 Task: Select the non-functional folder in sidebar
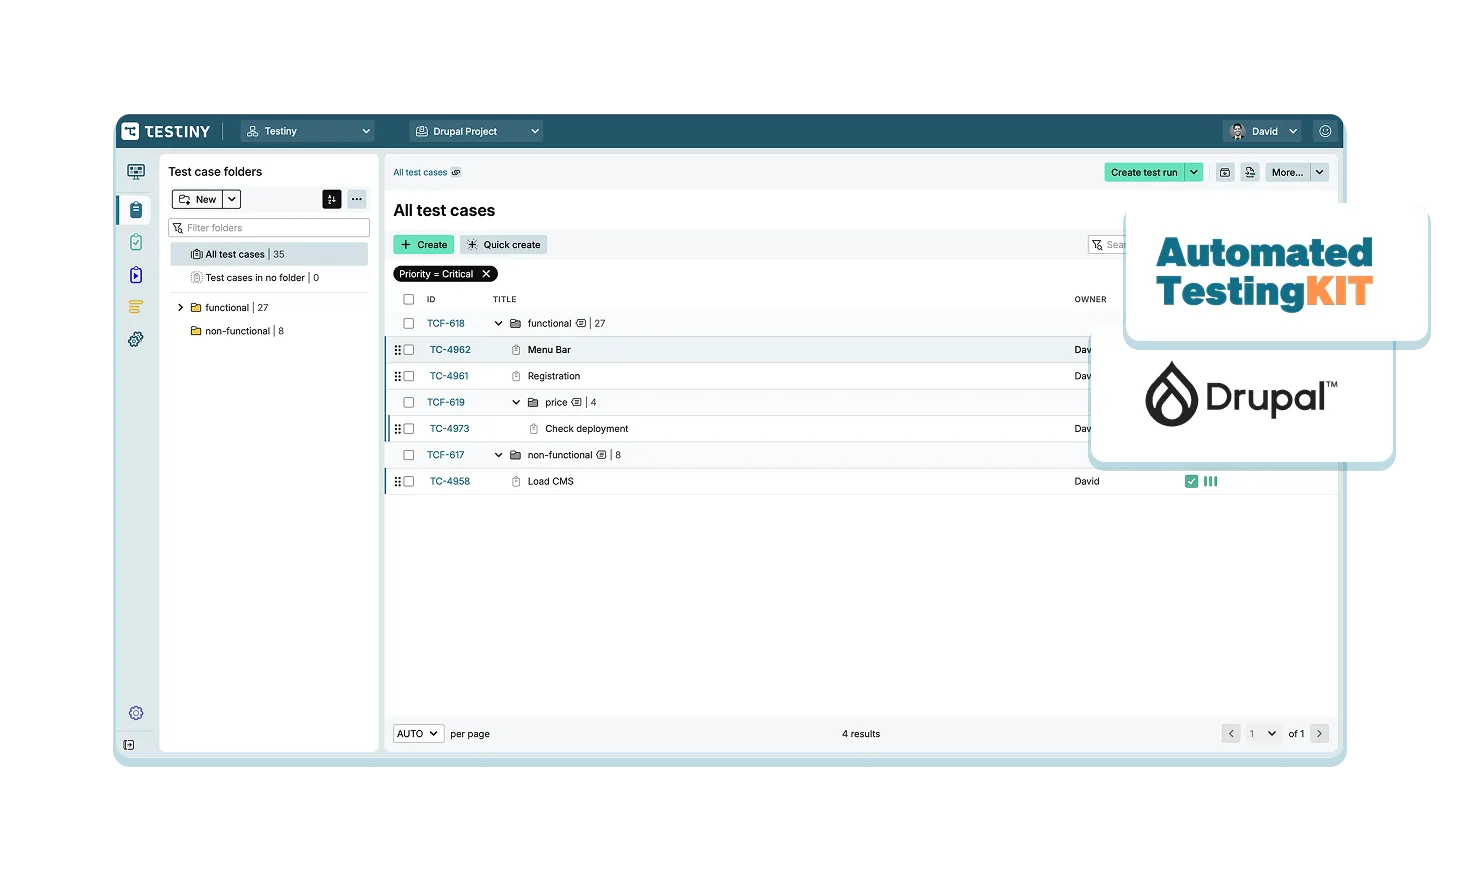coord(237,331)
